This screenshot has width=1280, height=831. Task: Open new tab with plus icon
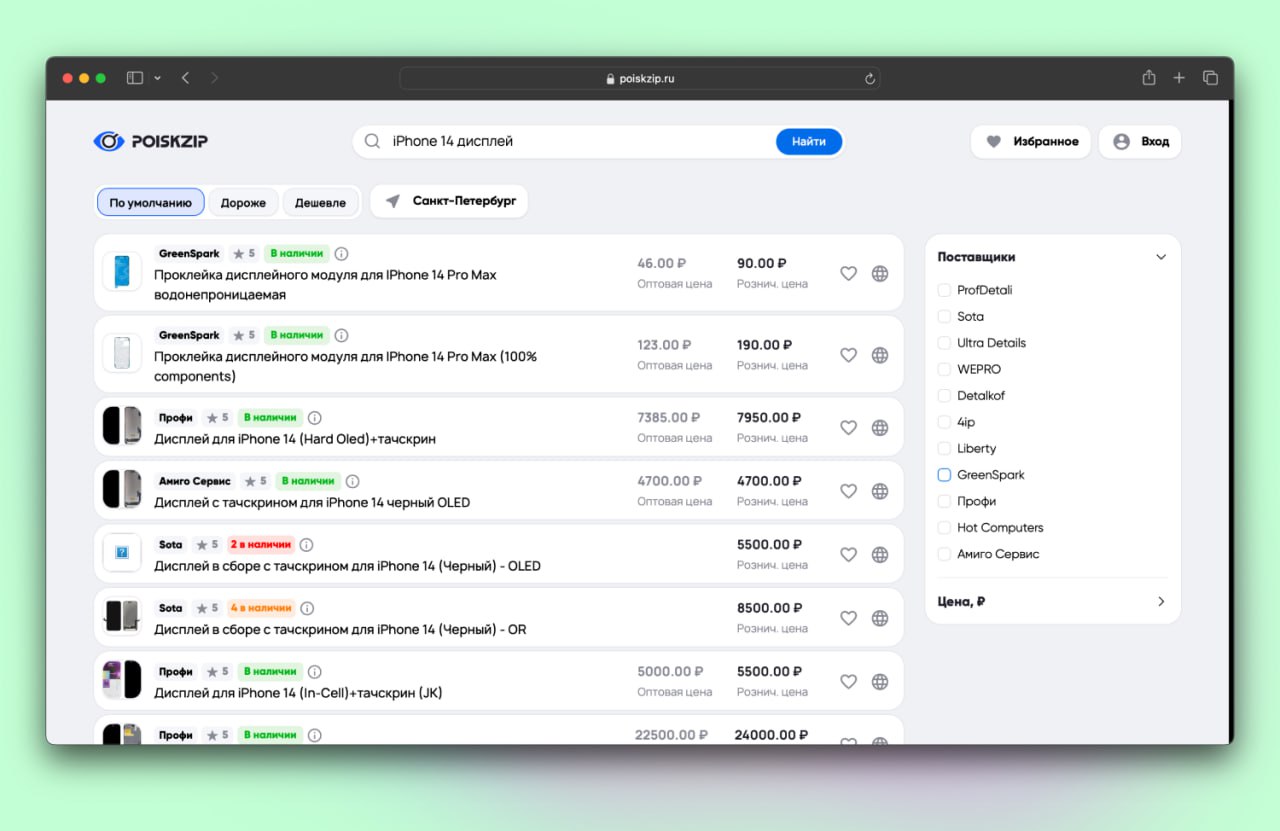point(1179,78)
